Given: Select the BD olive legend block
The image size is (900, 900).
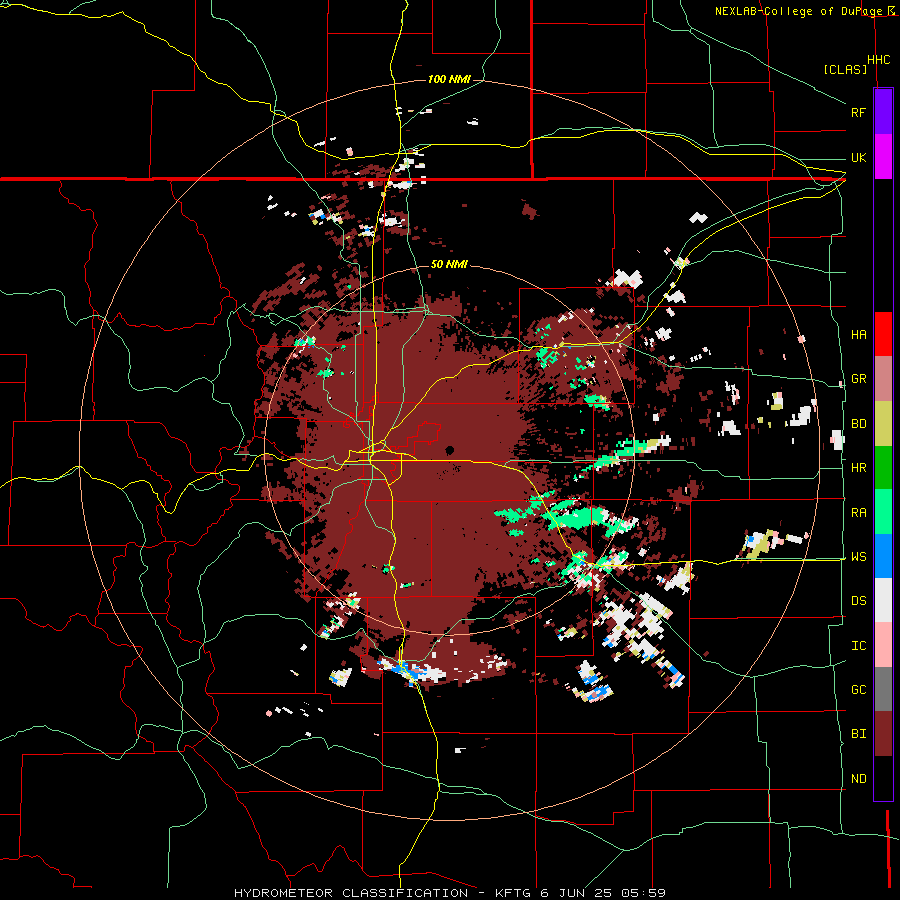Looking at the screenshot, I should click(883, 424).
